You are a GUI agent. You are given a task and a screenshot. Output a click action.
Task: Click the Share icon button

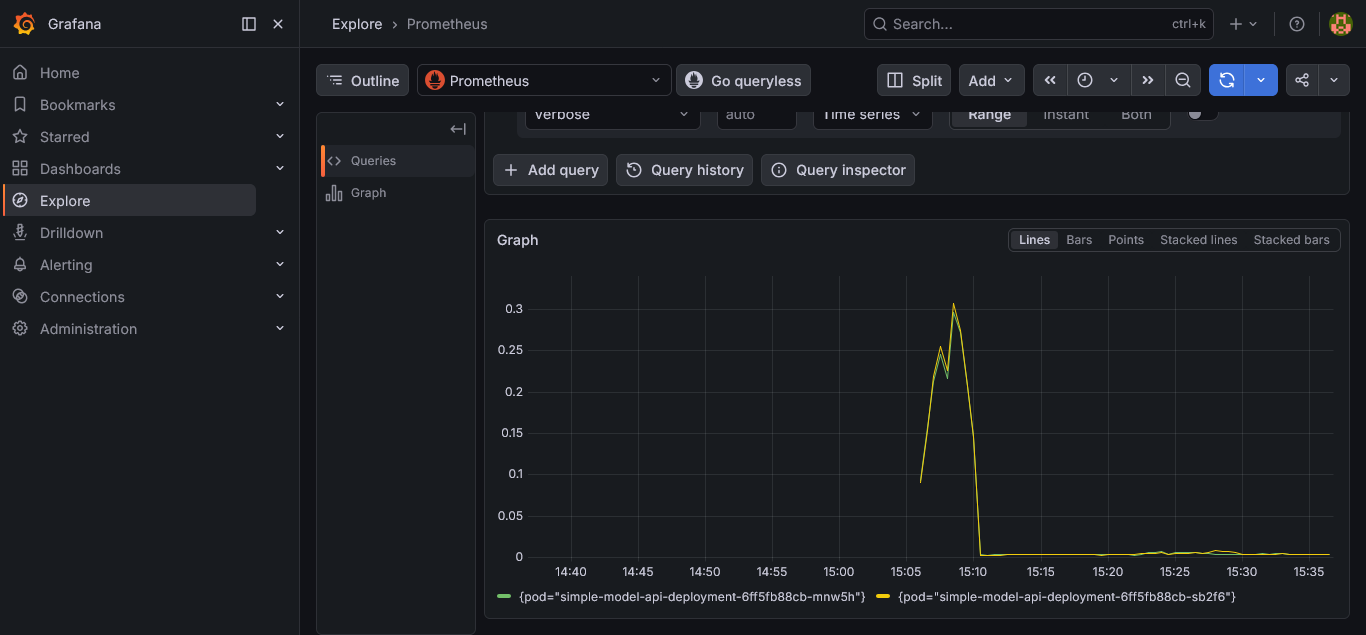pos(1302,81)
